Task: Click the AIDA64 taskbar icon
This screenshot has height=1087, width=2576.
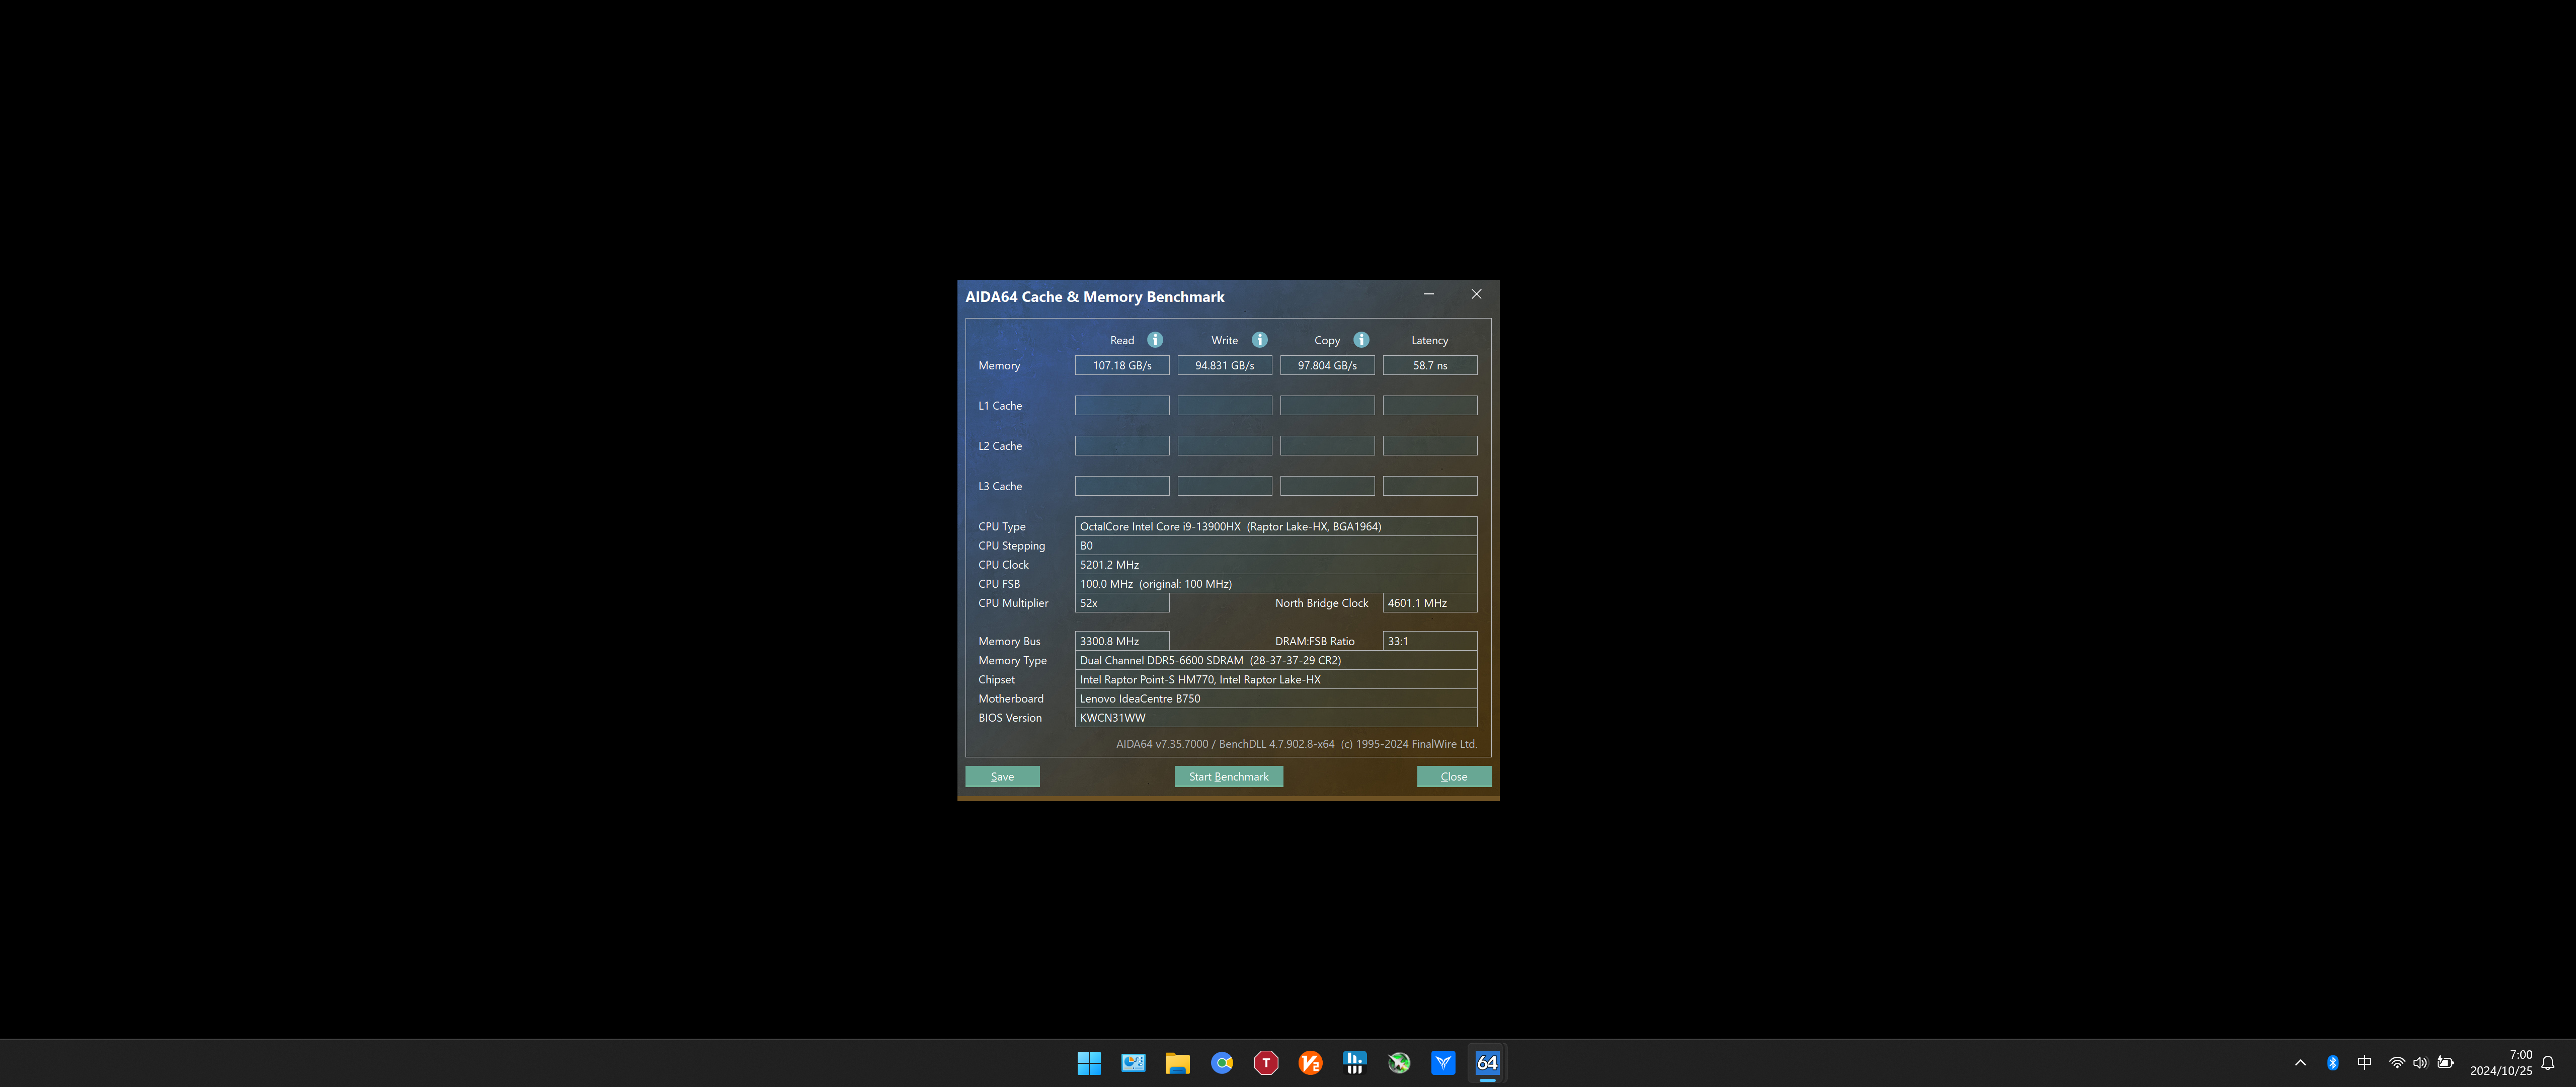Action: [x=1487, y=1063]
